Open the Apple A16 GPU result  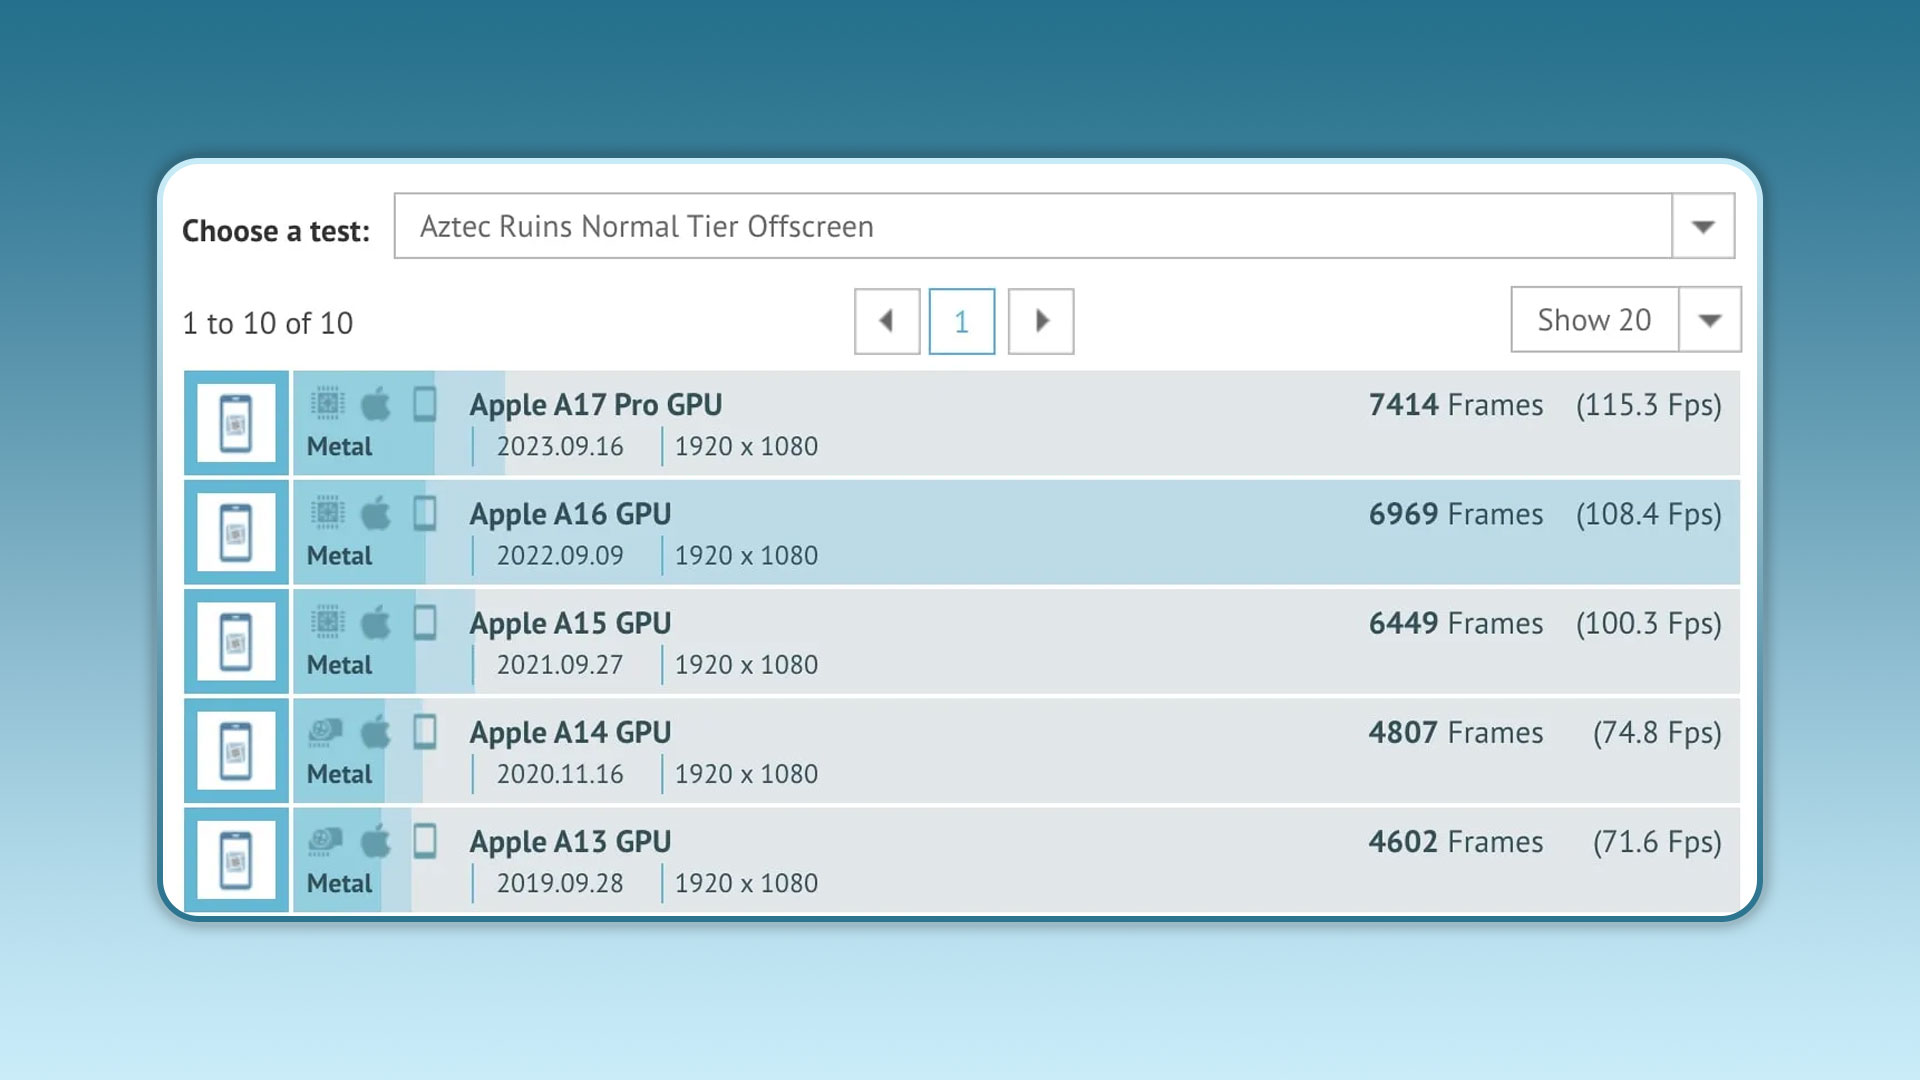coord(571,514)
